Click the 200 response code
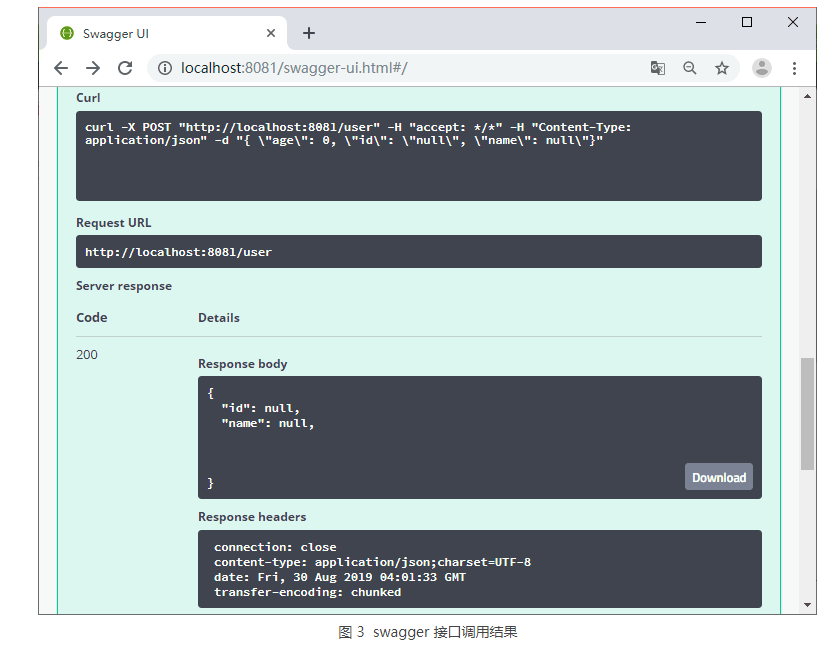 click(x=87, y=355)
